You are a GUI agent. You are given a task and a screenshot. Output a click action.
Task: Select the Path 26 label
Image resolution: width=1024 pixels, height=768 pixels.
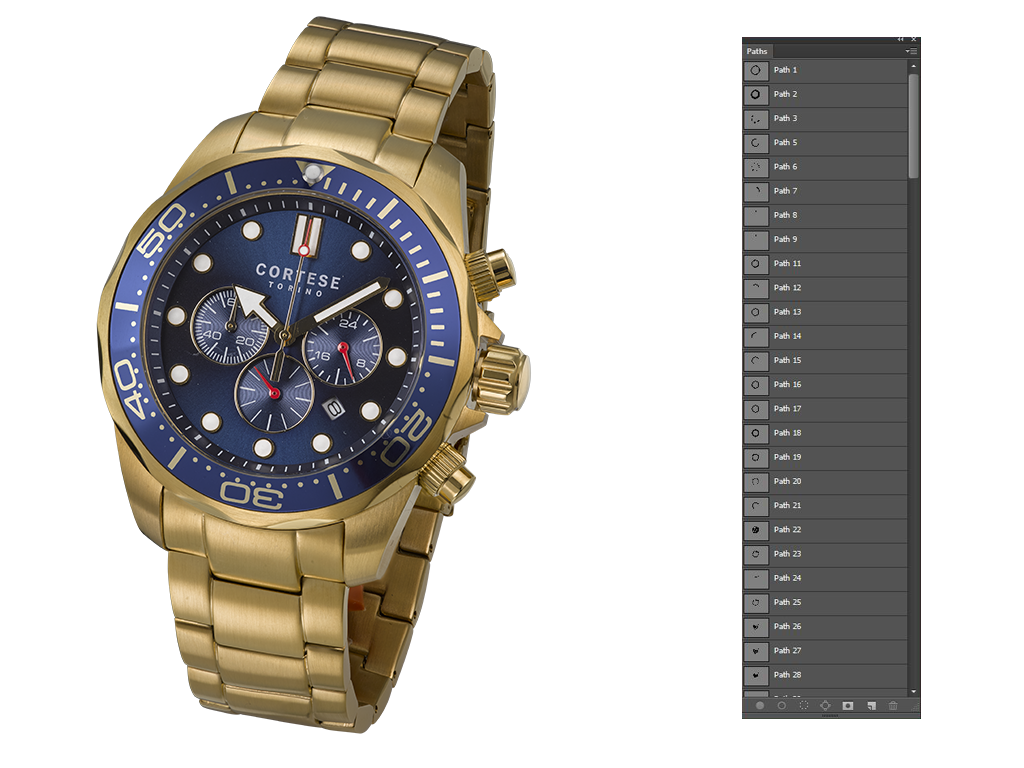pos(787,626)
